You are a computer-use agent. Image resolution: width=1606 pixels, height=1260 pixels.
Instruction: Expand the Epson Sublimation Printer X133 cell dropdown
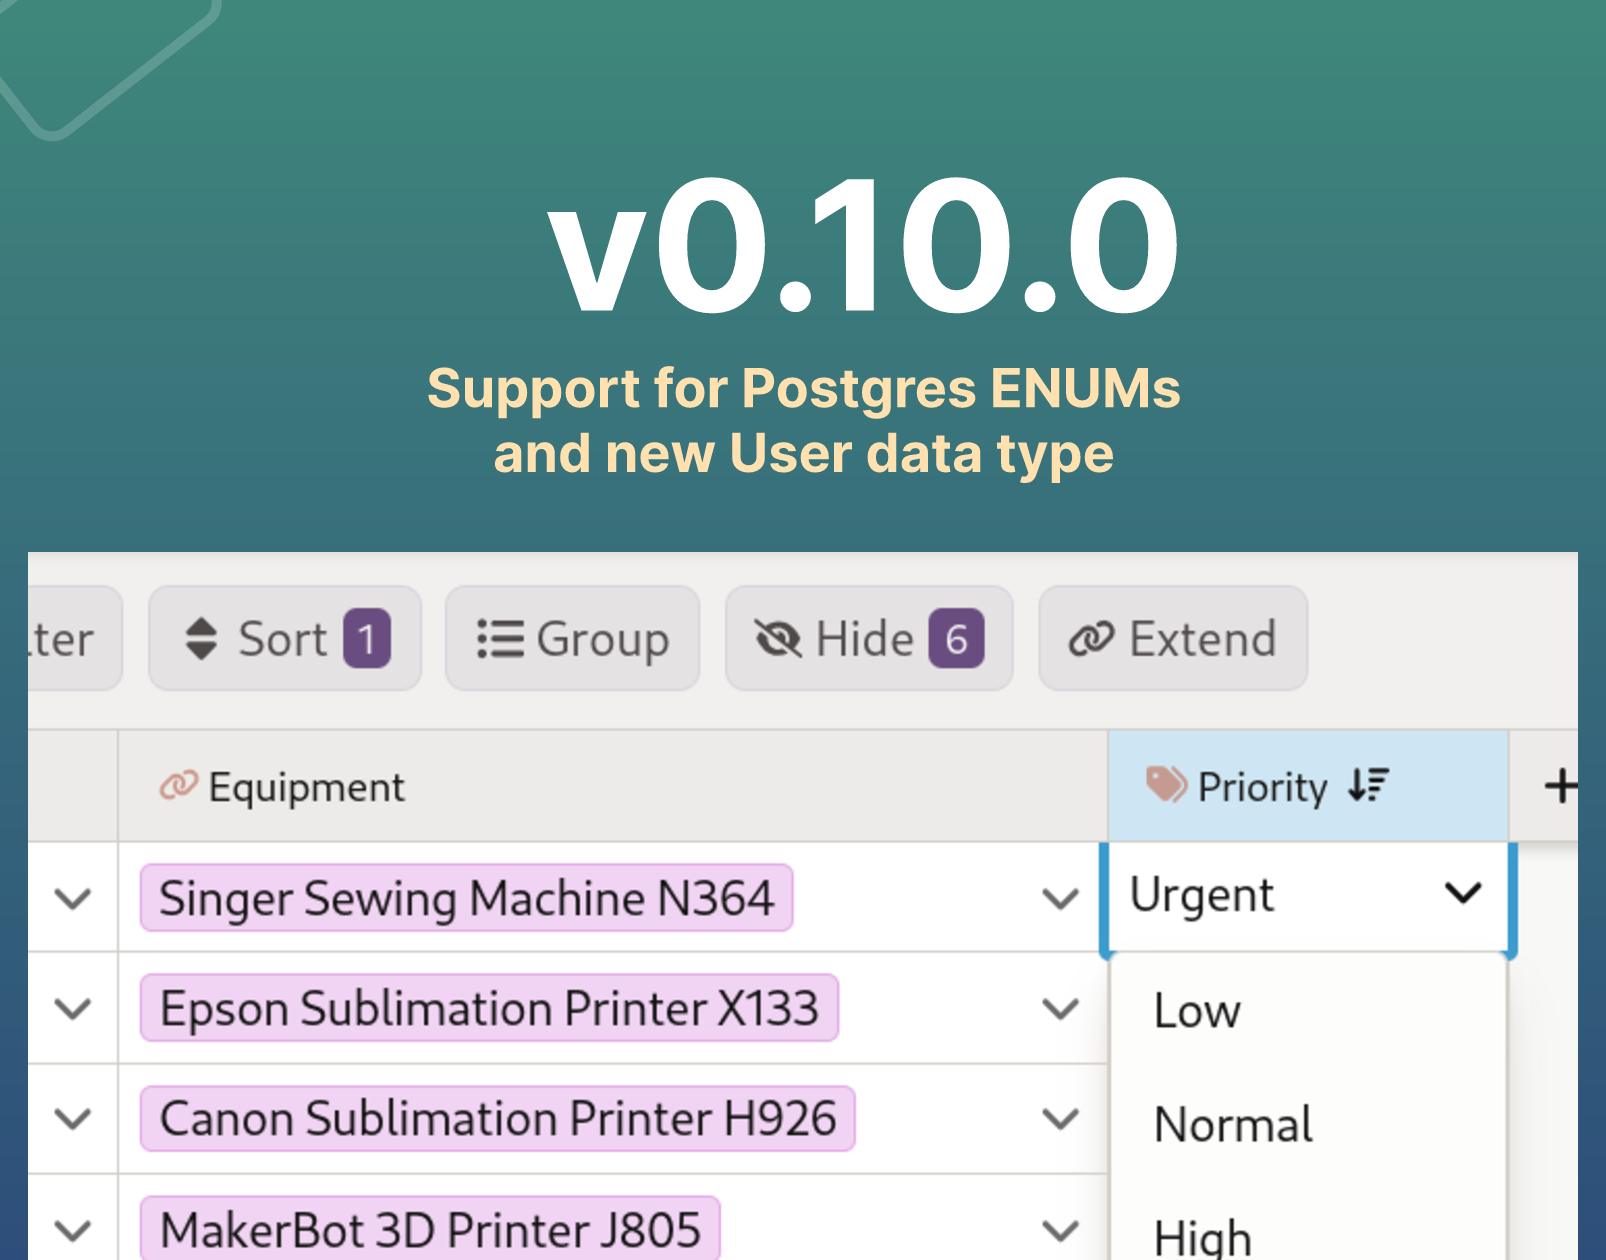pos(1060,1008)
